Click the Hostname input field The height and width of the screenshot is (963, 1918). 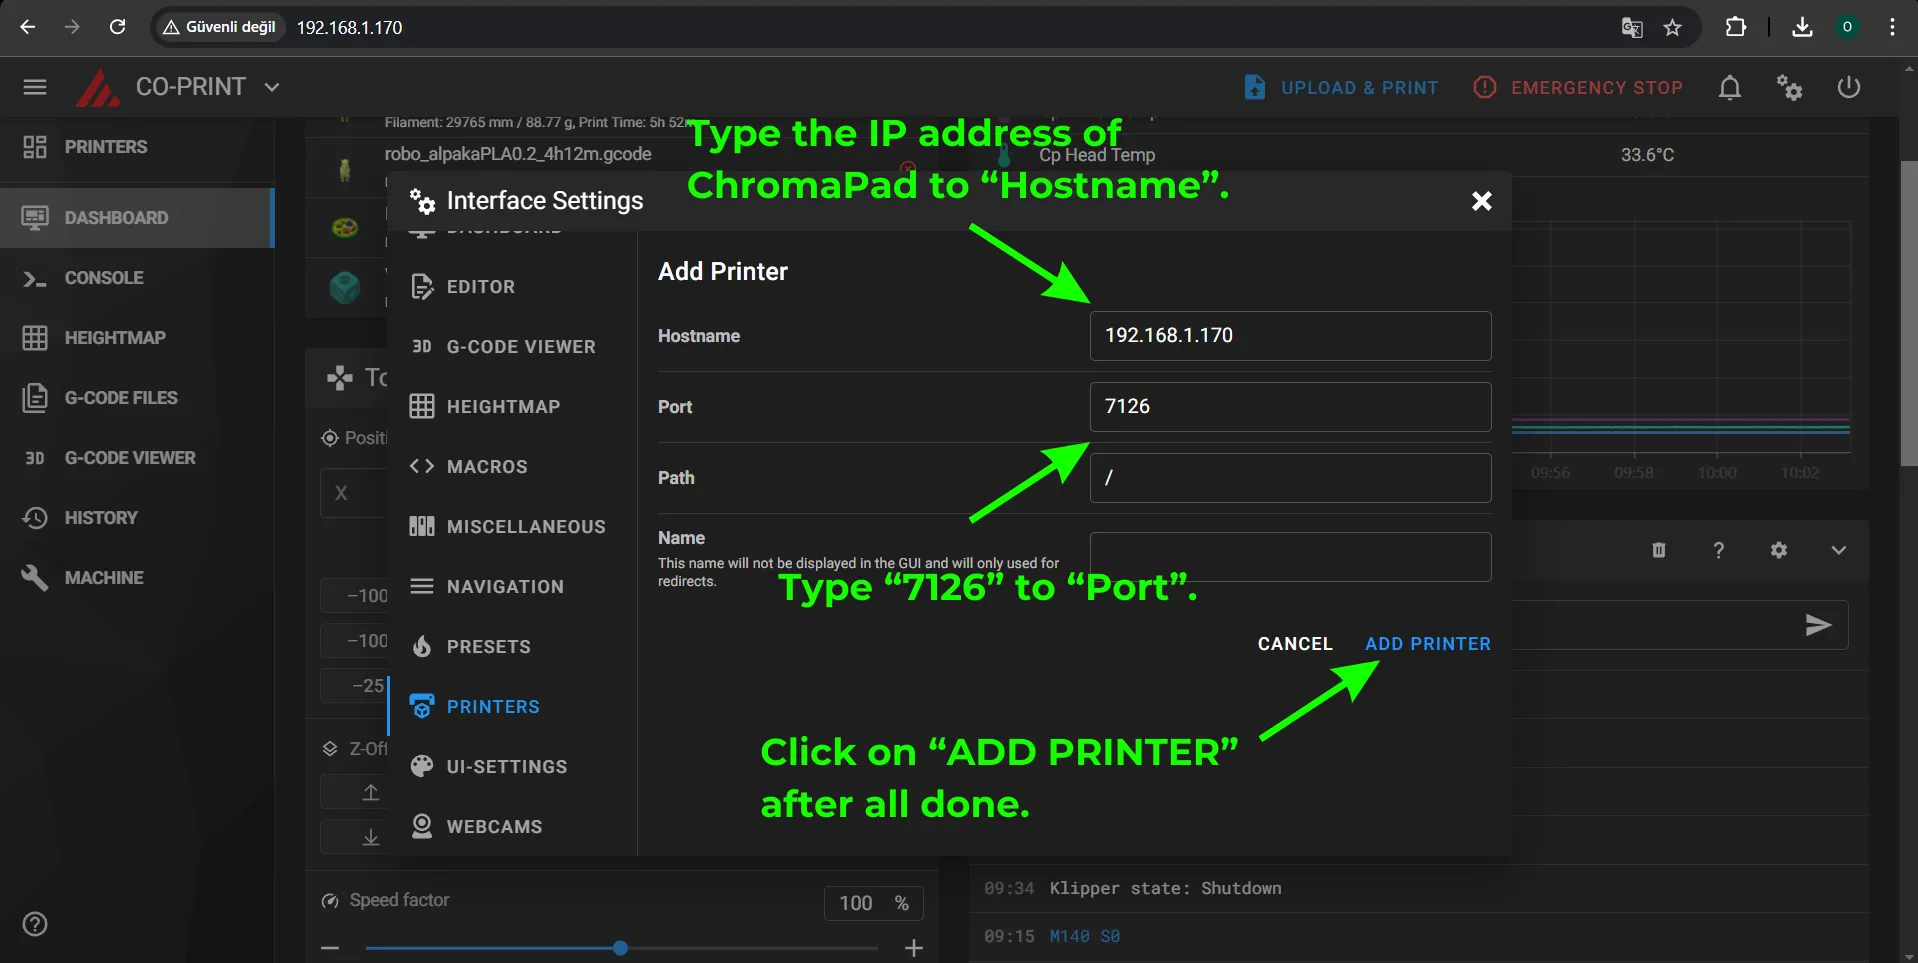pyautogui.click(x=1290, y=336)
